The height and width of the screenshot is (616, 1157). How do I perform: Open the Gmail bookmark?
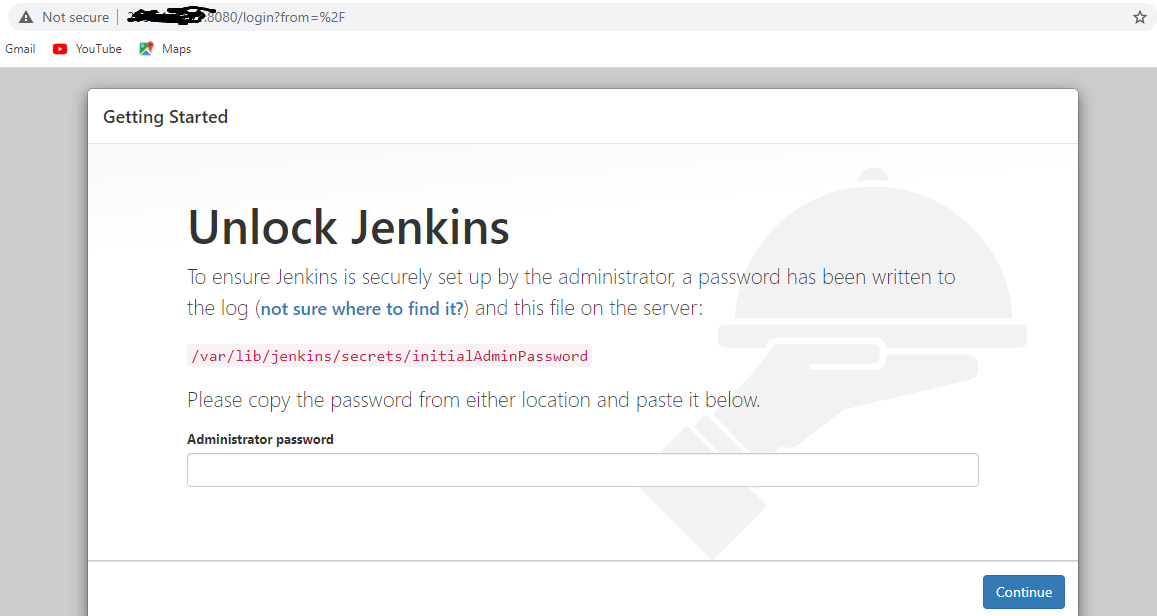(x=20, y=49)
